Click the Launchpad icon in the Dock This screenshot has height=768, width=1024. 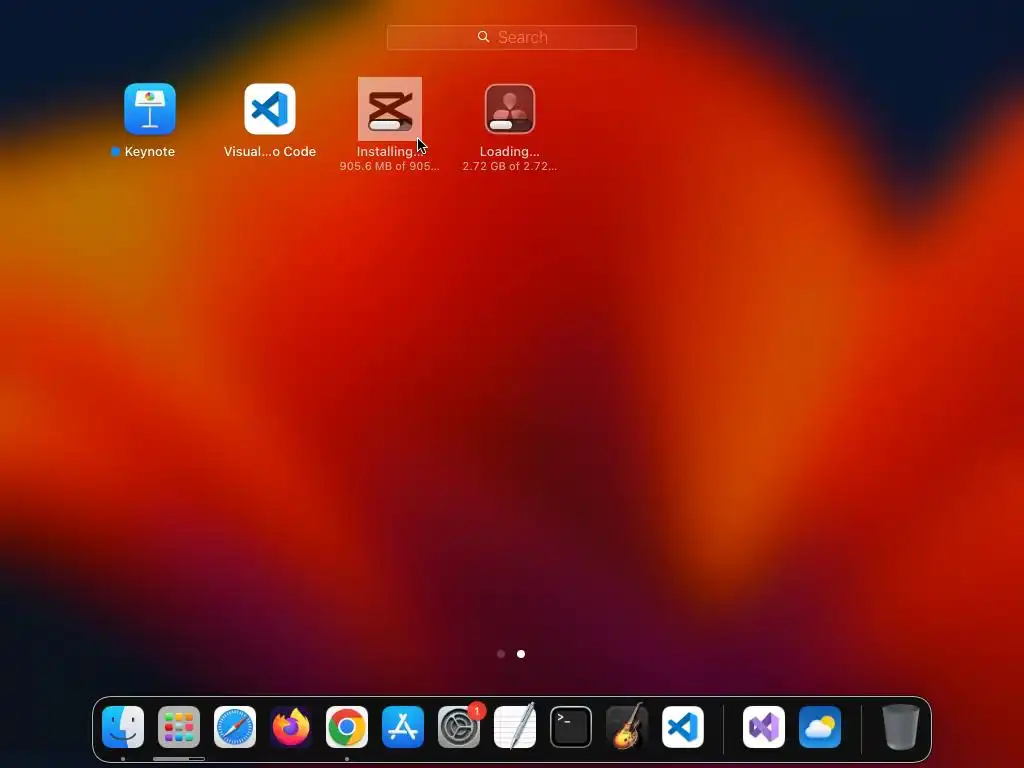[x=179, y=727]
